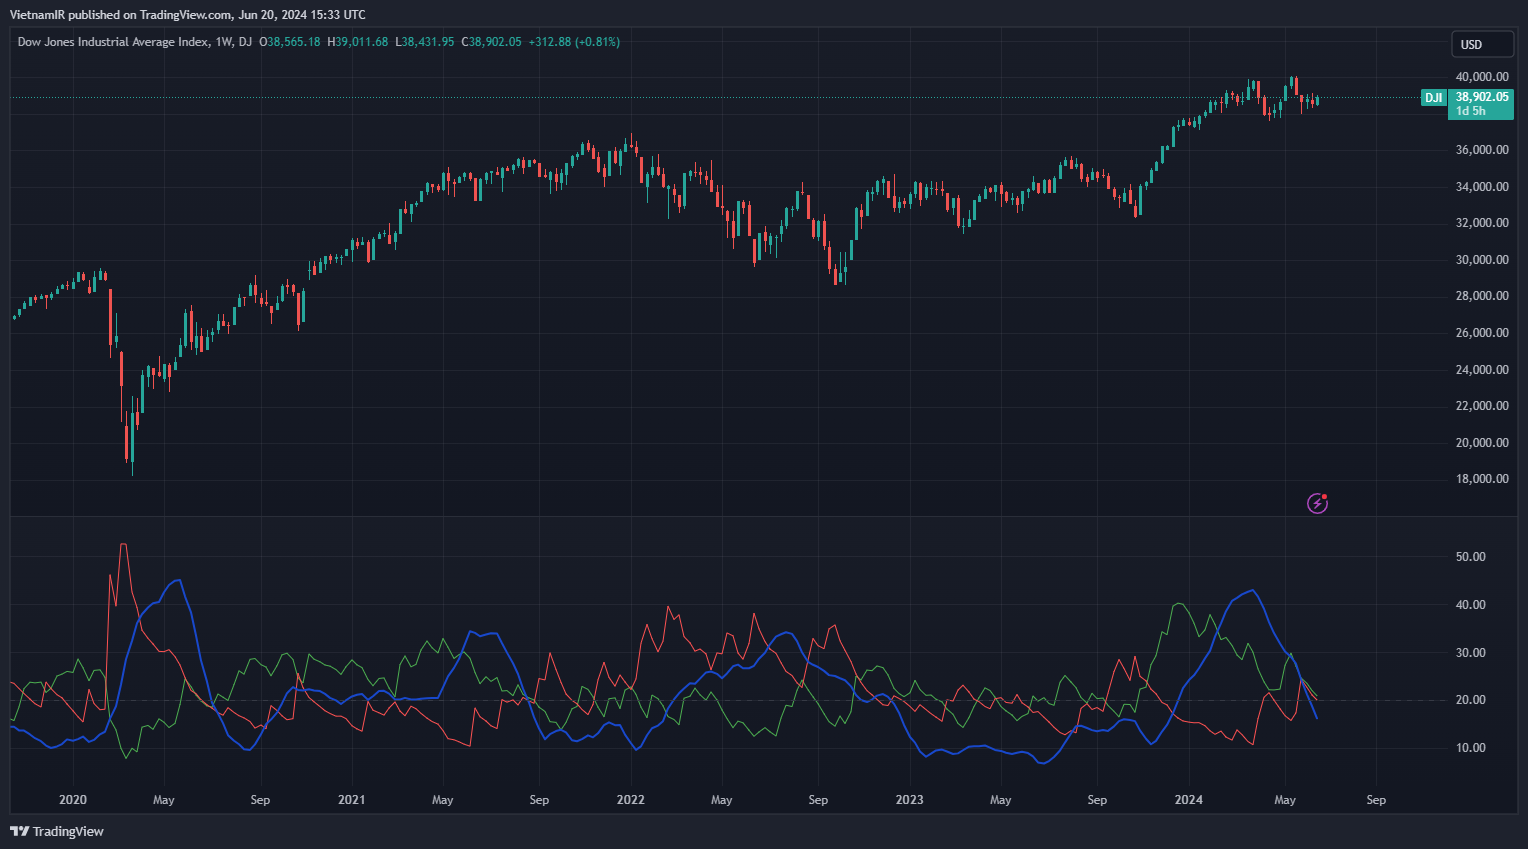Click the 2022 time axis label
This screenshot has width=1528, height=849.
(x=630, y=800)
